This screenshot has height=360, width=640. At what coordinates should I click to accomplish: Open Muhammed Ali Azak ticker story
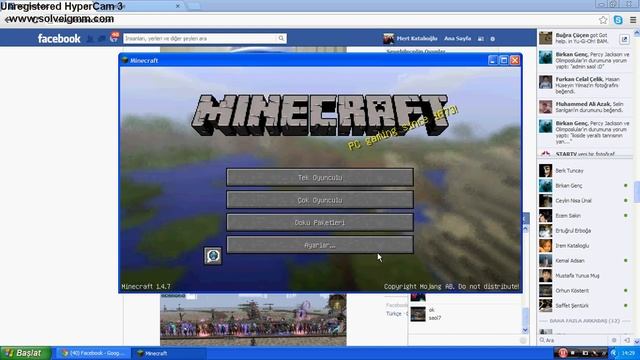[585, 107]
